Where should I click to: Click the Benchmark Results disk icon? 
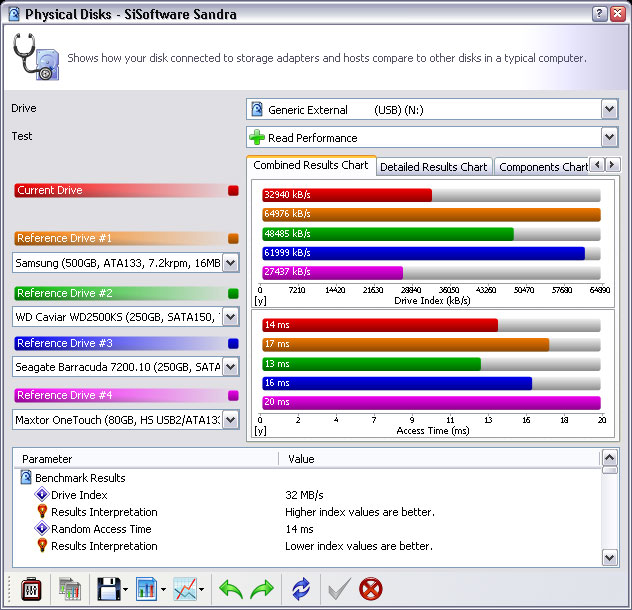[26, 477]
